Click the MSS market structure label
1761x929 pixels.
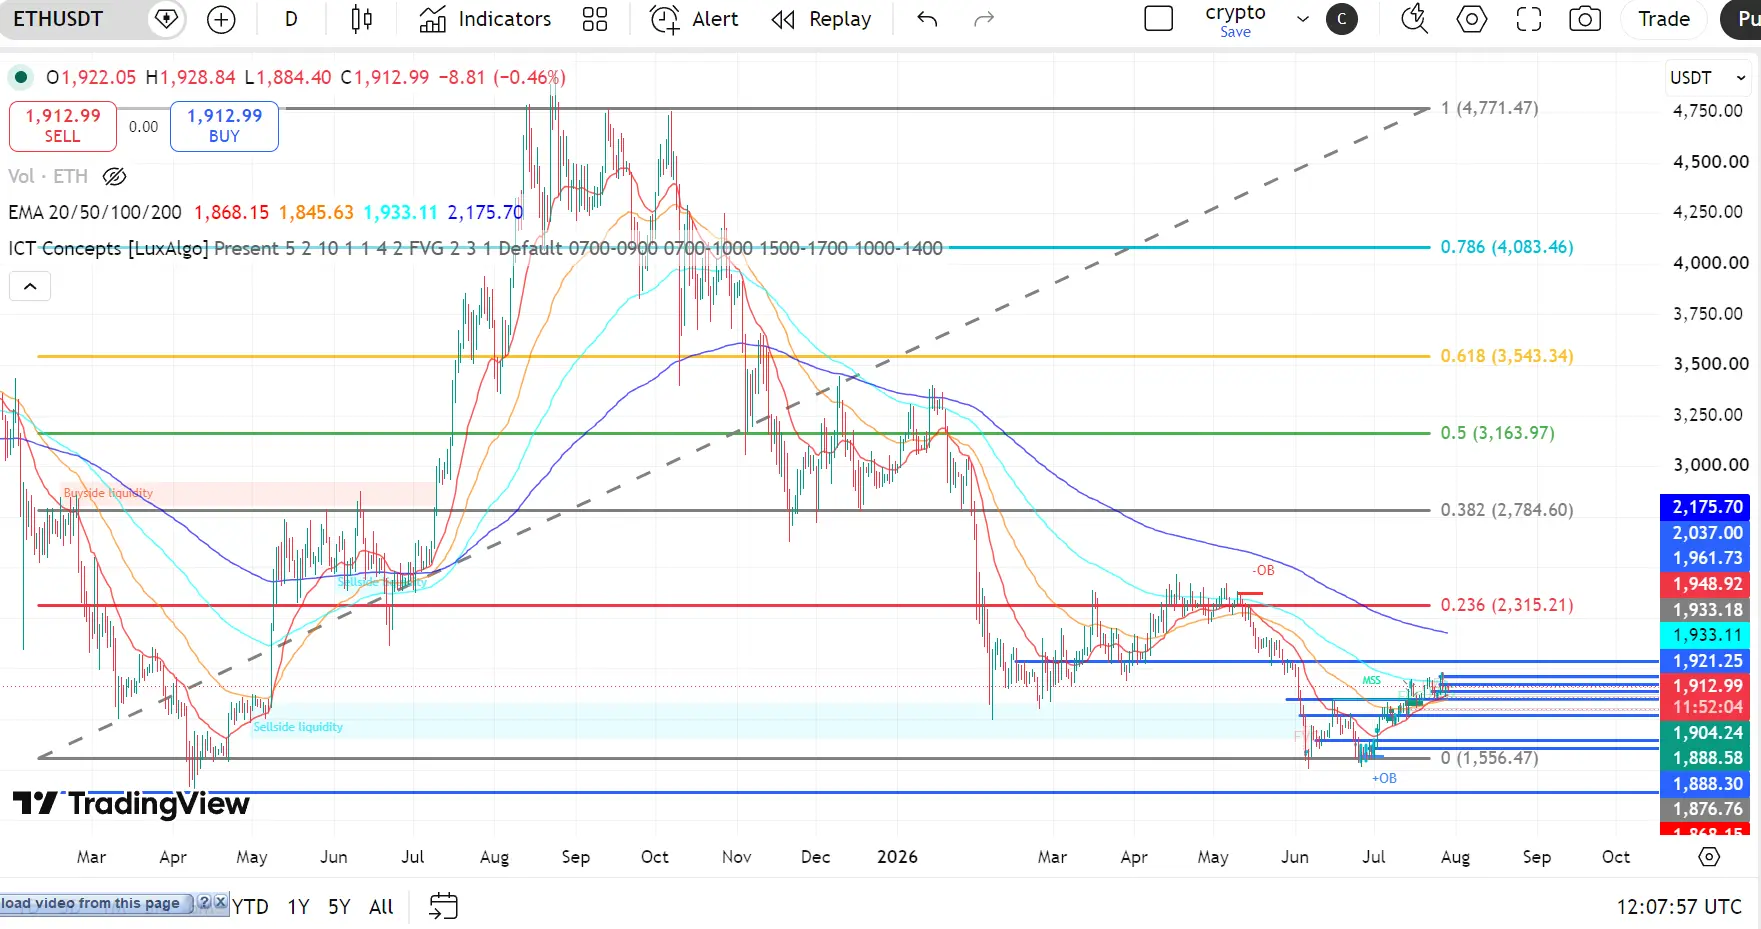(x=1371, y=681)
